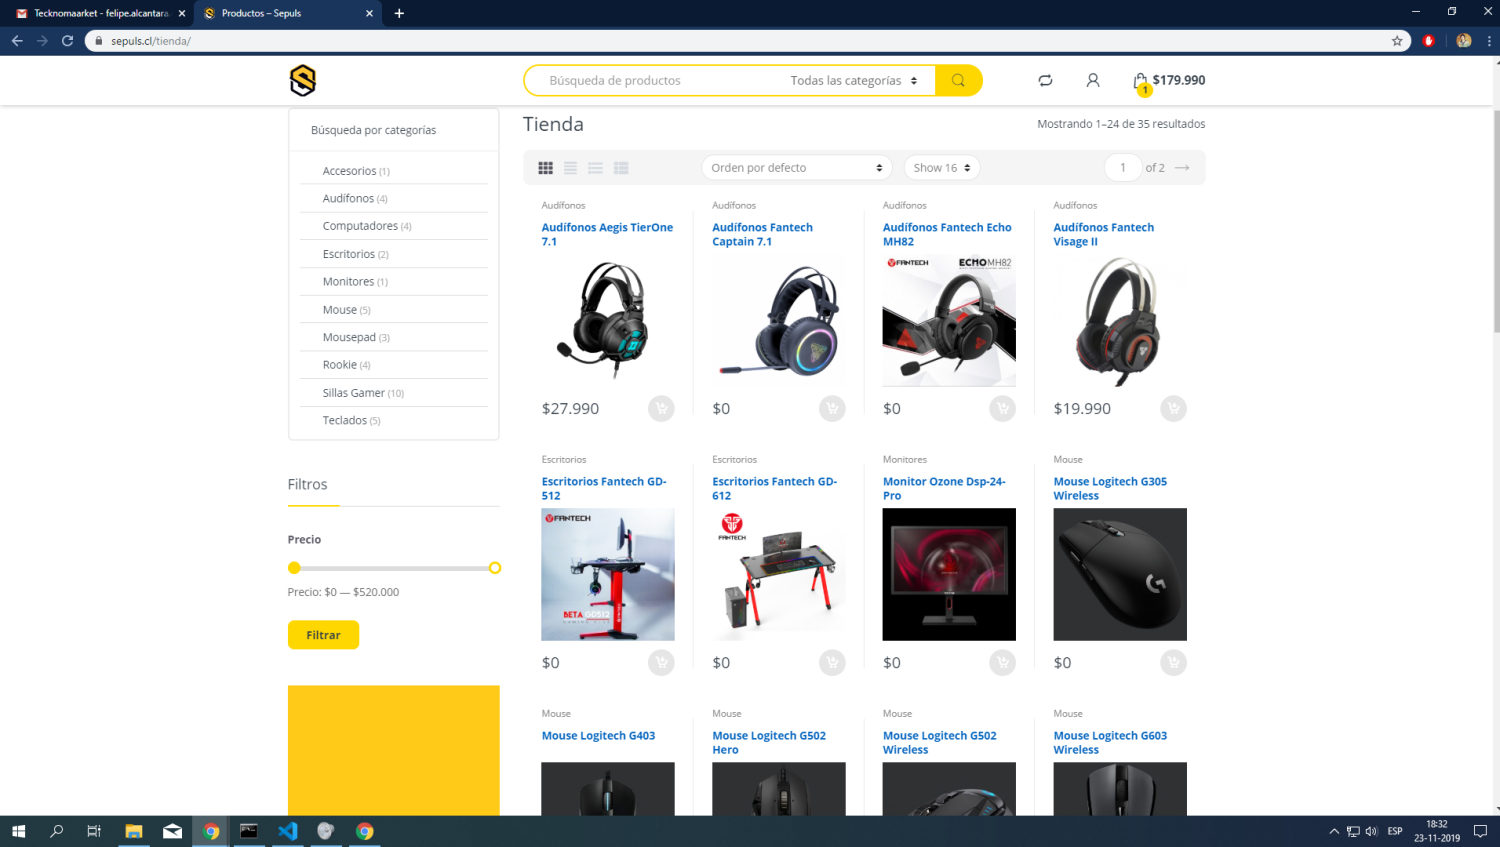Add Audifonos Fantech Visage II to cart
The width and height of the screenshot is (1500, 847).
tap(1173, 408)
